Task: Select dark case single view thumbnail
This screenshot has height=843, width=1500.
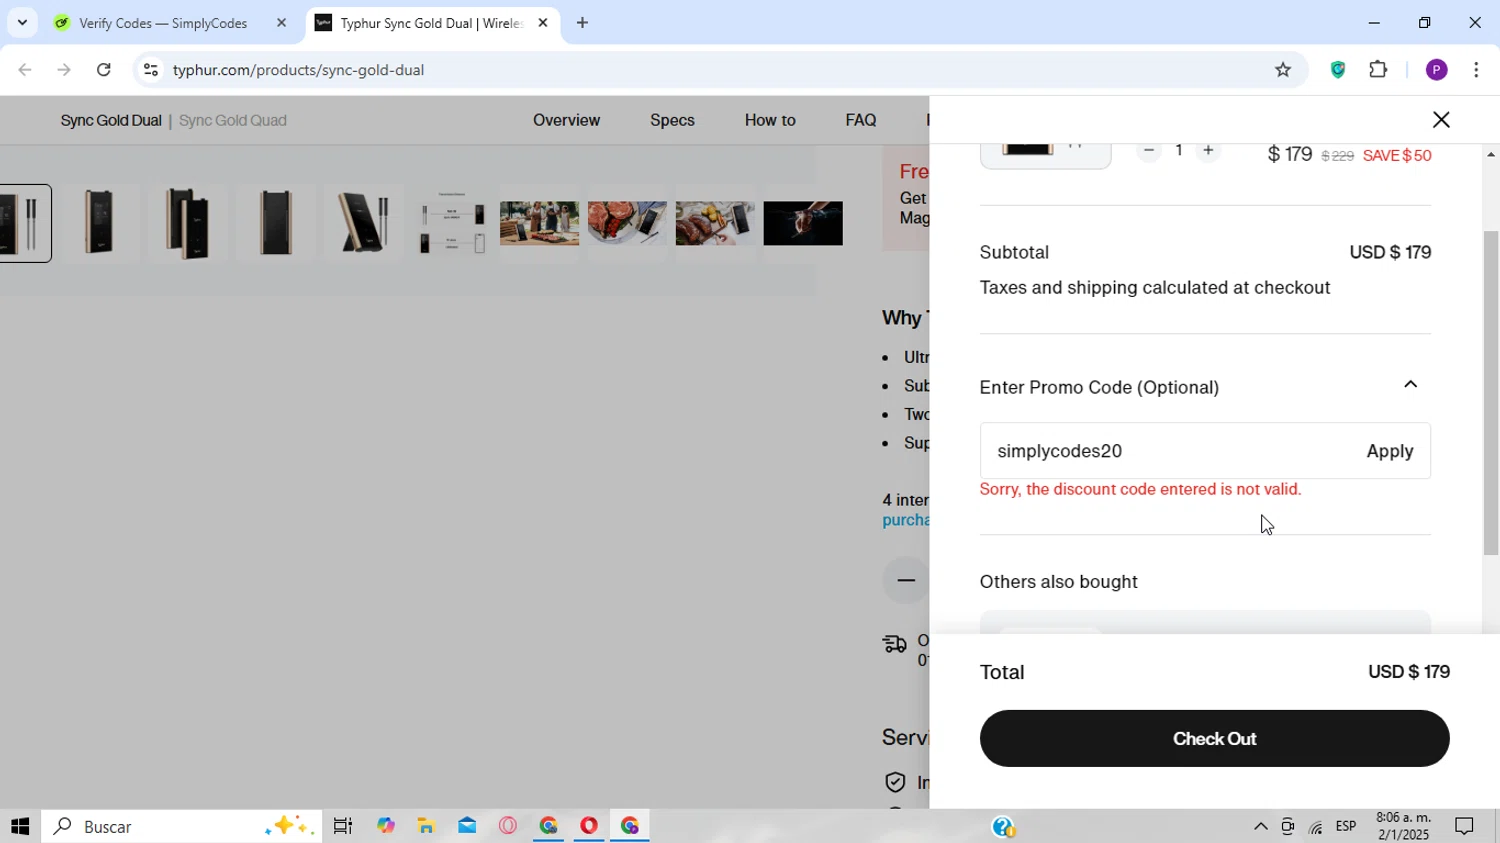Action: click(x=275, y=223)
